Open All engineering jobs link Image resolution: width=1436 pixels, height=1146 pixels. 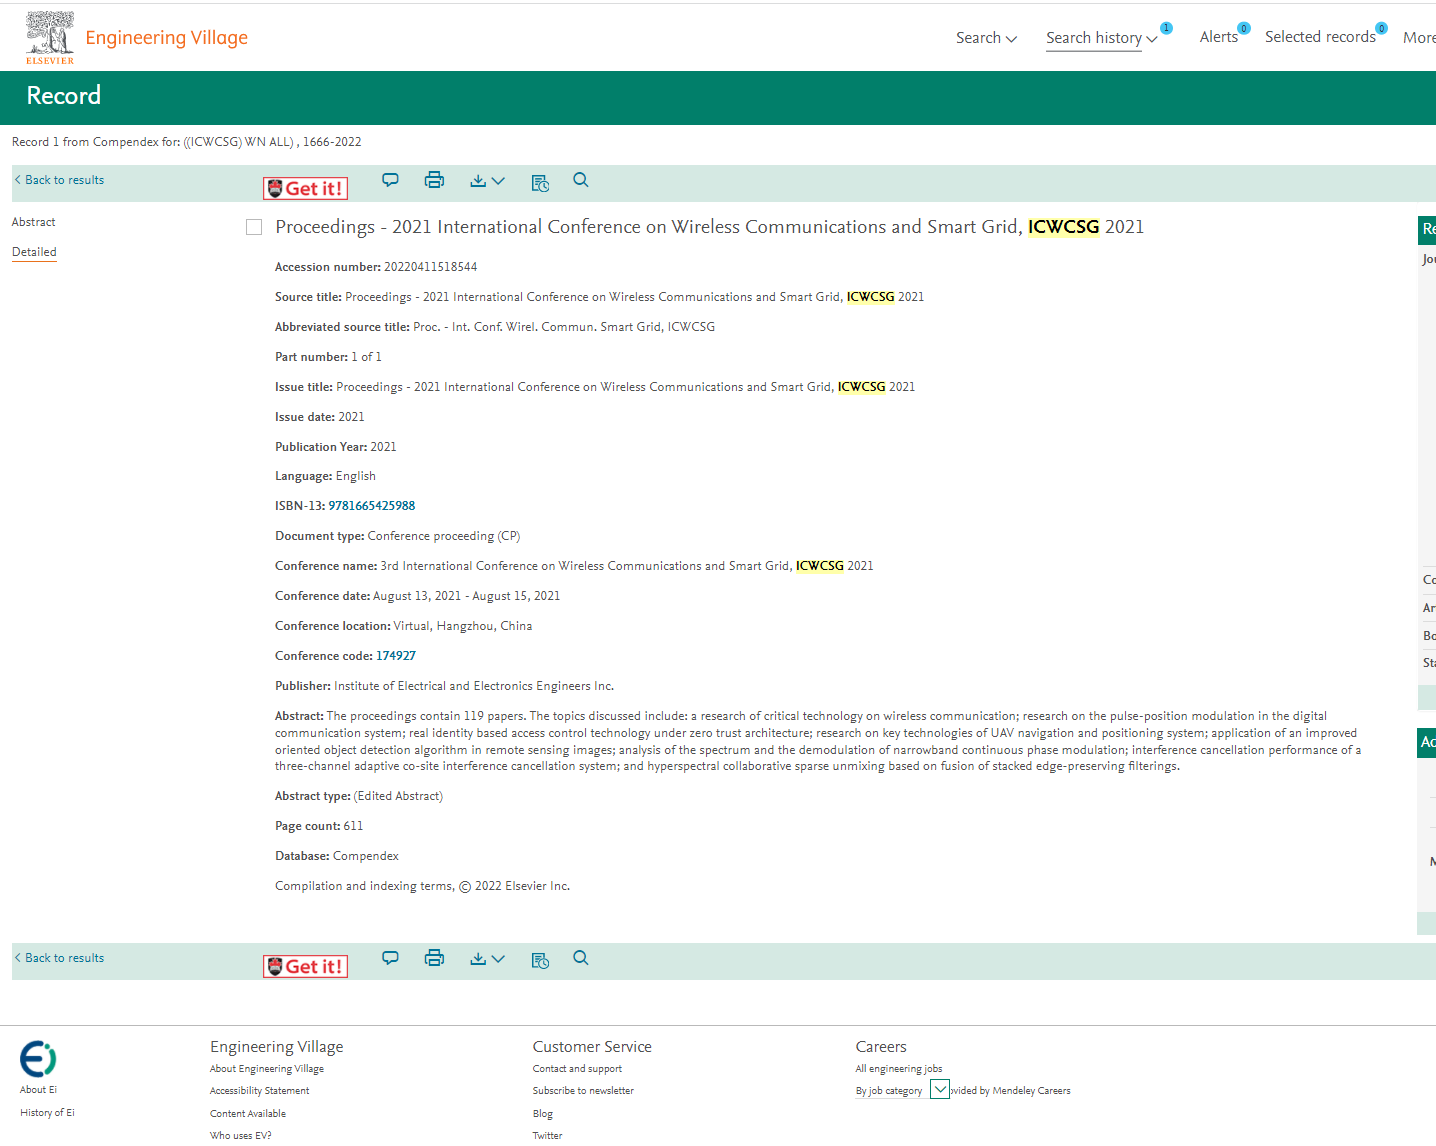coord(899,1069)
